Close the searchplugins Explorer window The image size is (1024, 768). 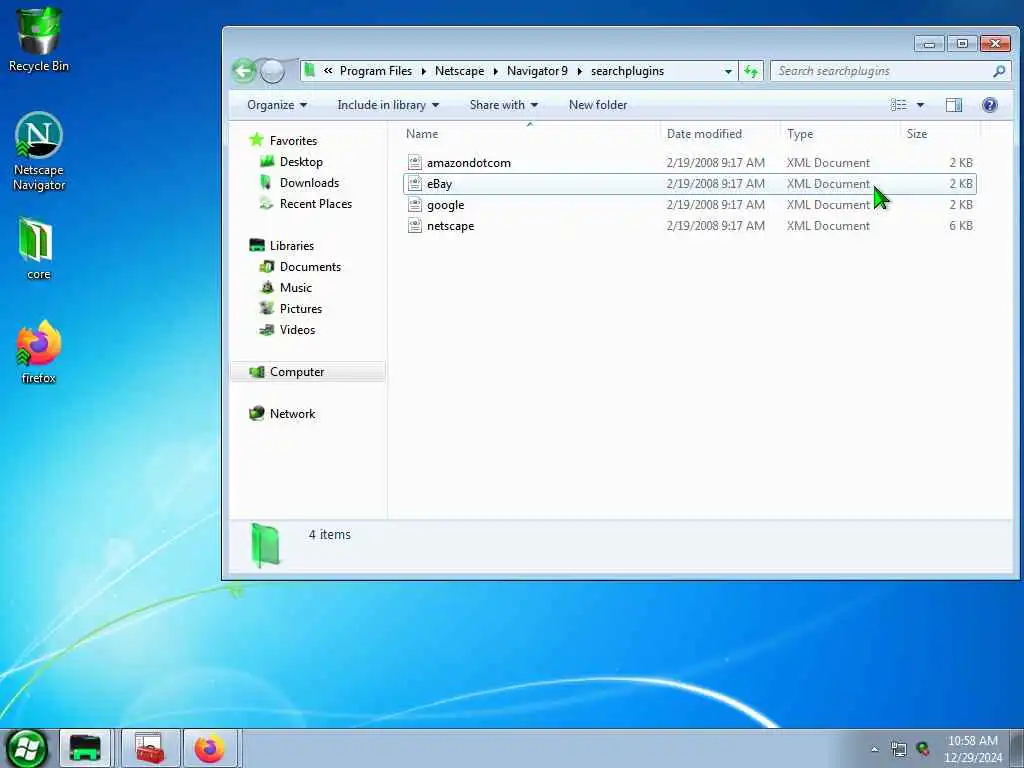pos(995,44)
